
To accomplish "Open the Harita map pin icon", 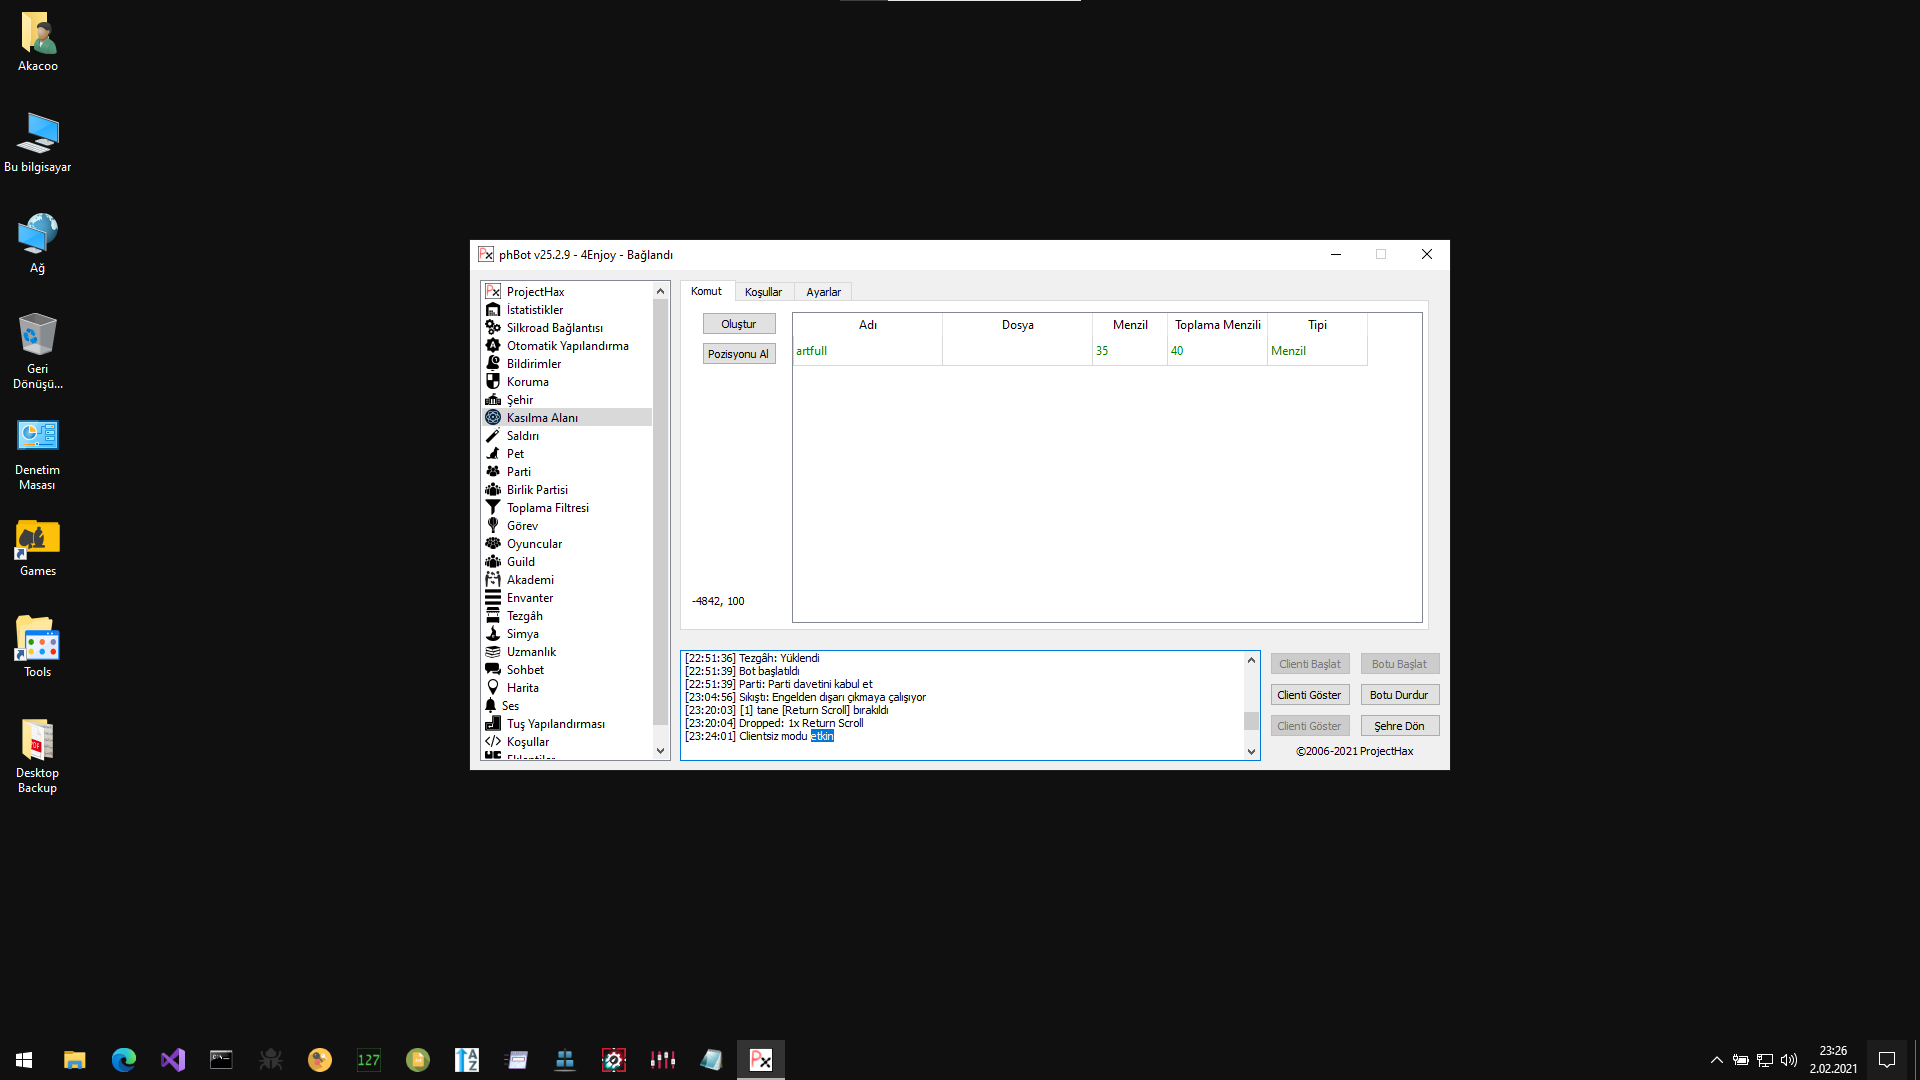I will (x=492, y=688).
